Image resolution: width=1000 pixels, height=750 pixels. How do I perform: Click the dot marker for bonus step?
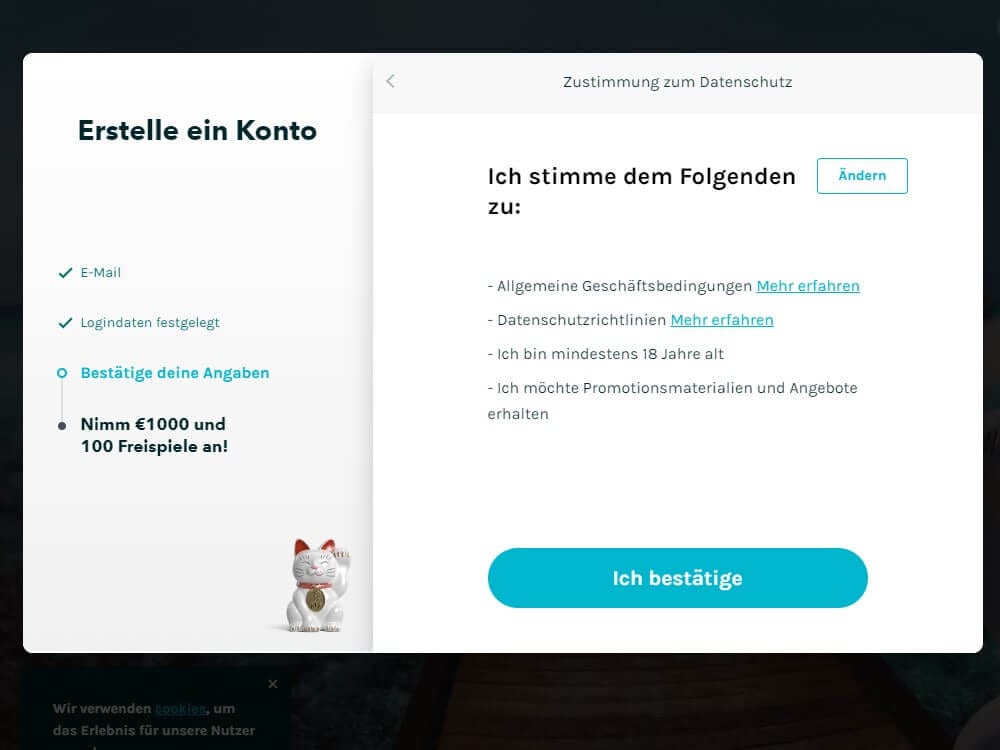click(x=62, y=426)
